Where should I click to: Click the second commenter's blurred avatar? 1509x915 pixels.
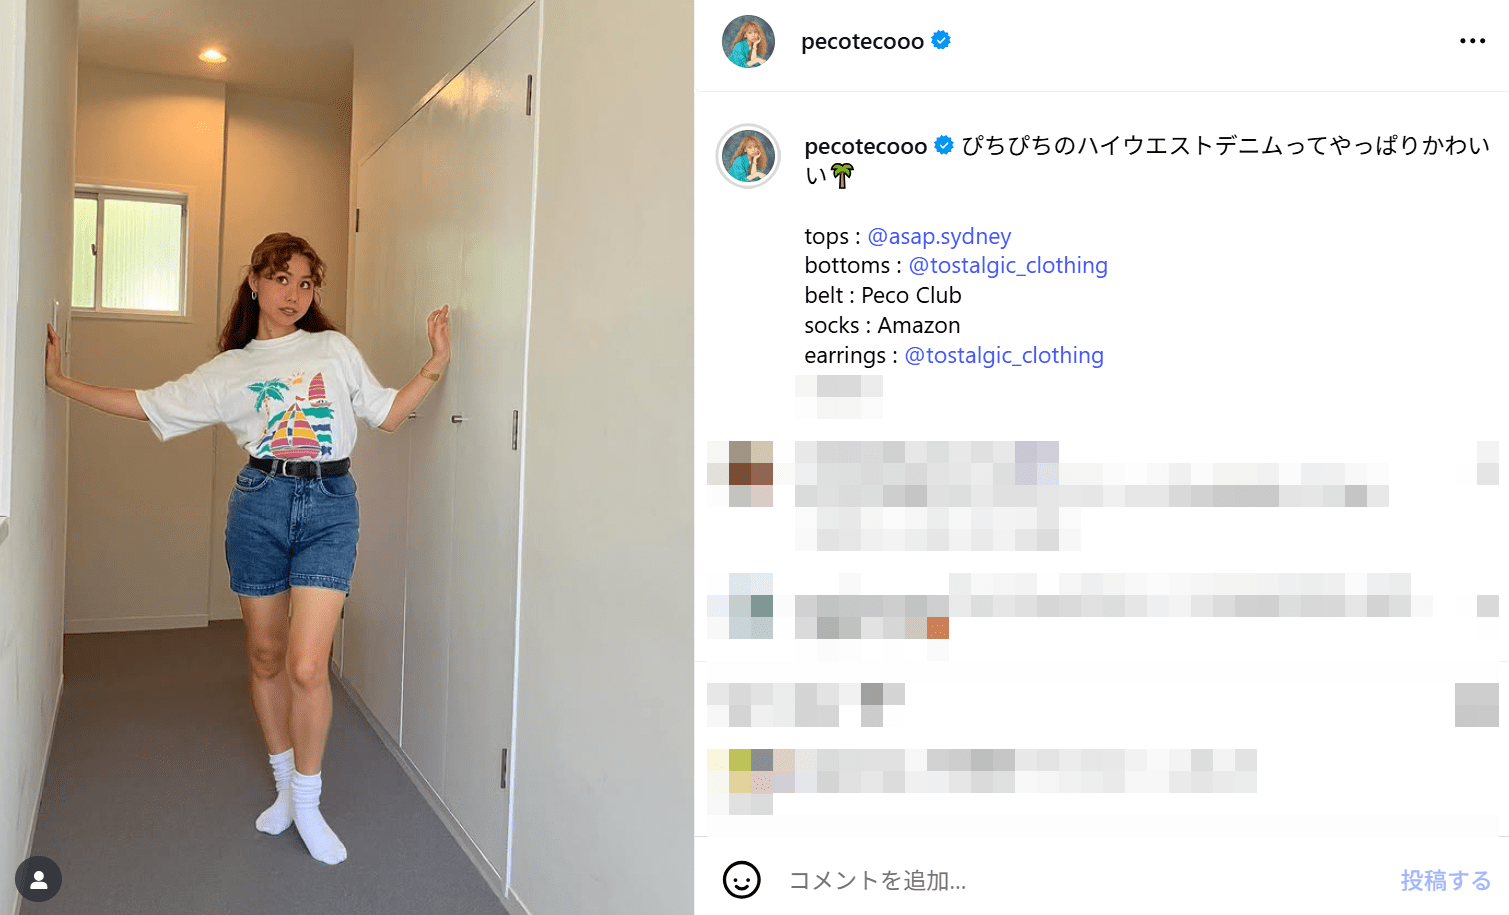click(740, 606)
